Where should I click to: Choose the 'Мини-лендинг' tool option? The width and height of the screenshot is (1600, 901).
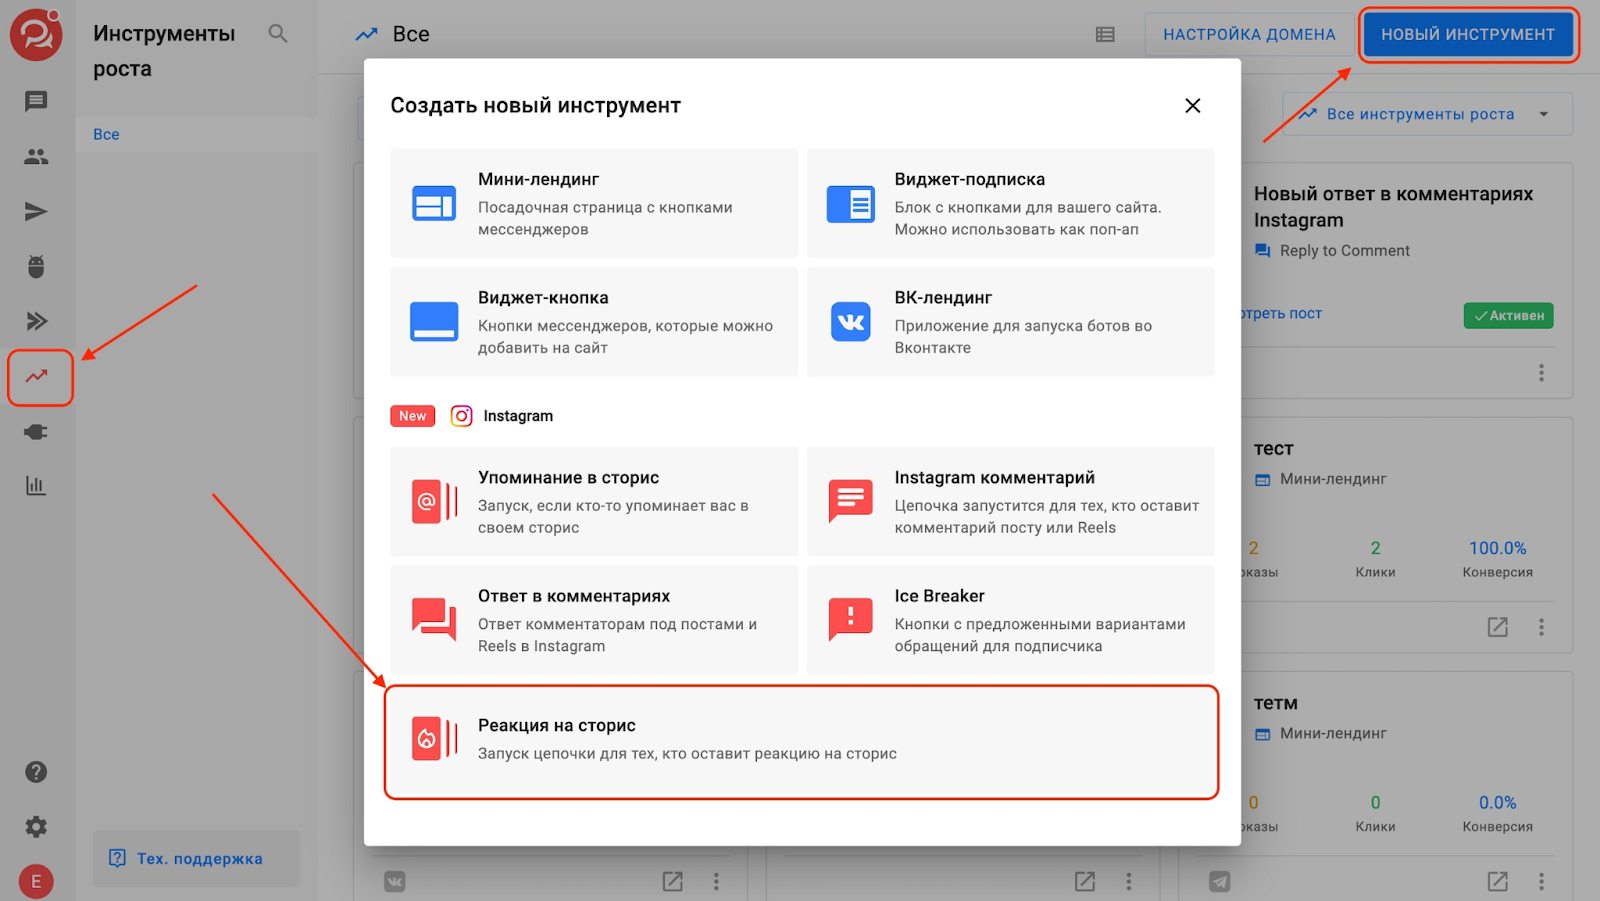tap(594, 203)
